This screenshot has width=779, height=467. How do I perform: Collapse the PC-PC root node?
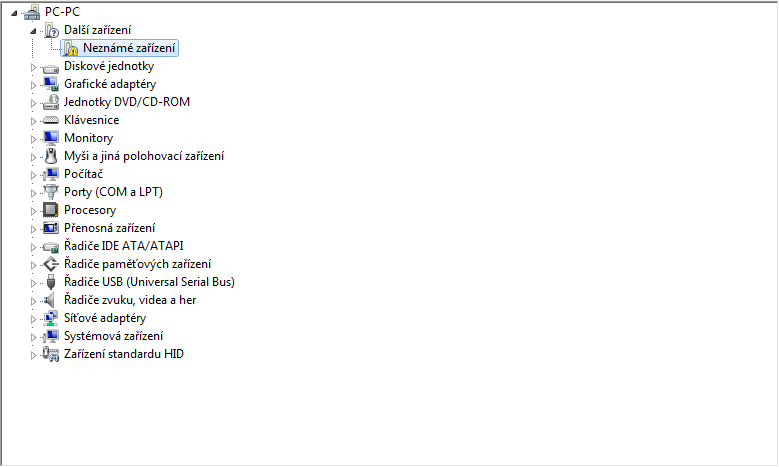click(14, 13)
